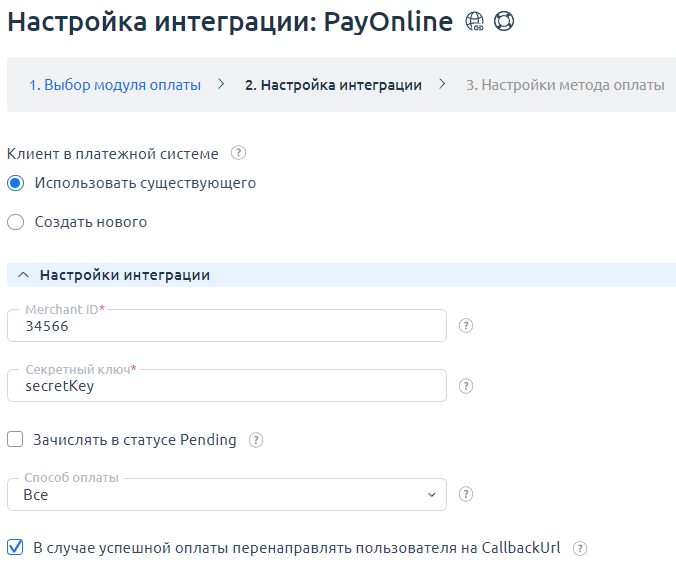This screenshot has height=568, width=676.
Task: Select 'Использовать существующего' radio button
Action: click(x=15, y=183)
